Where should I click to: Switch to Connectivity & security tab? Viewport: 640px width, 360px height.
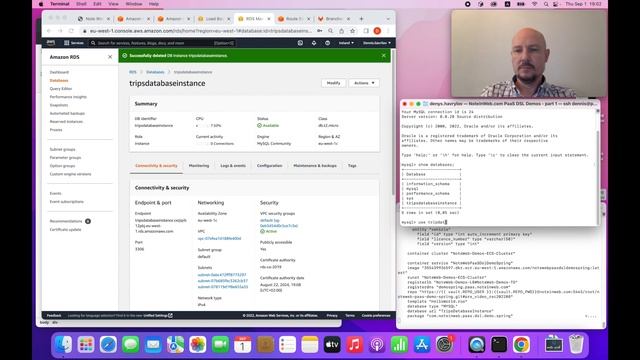pos(156,166)
